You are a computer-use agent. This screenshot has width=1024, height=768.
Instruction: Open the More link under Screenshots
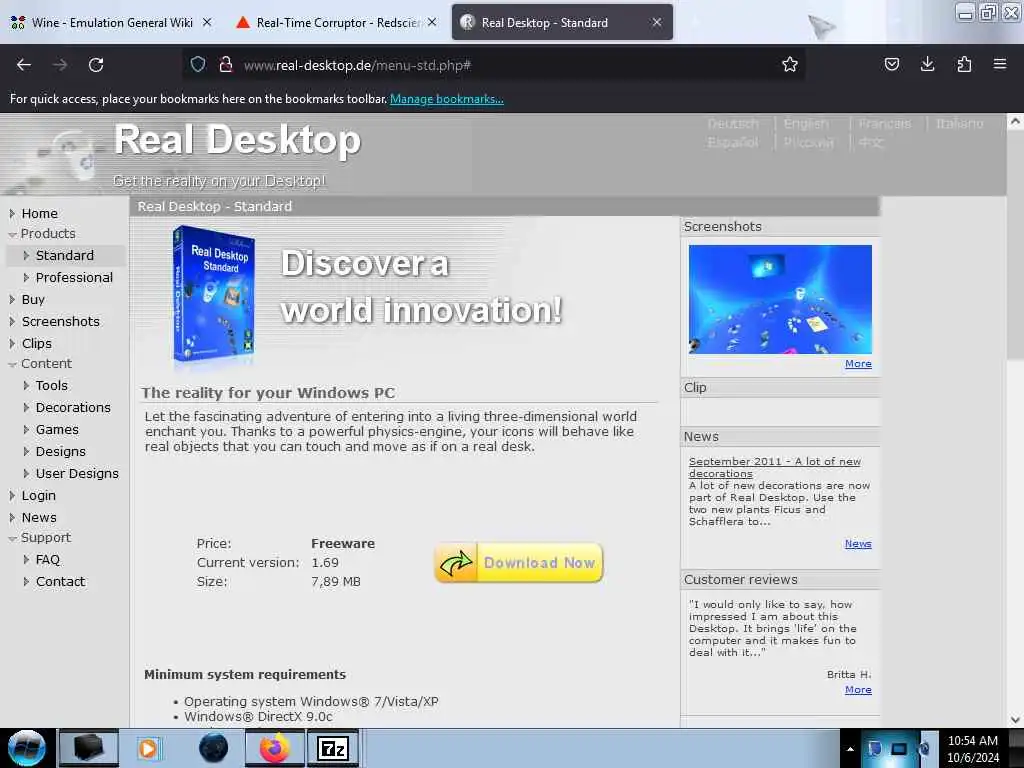858,364
